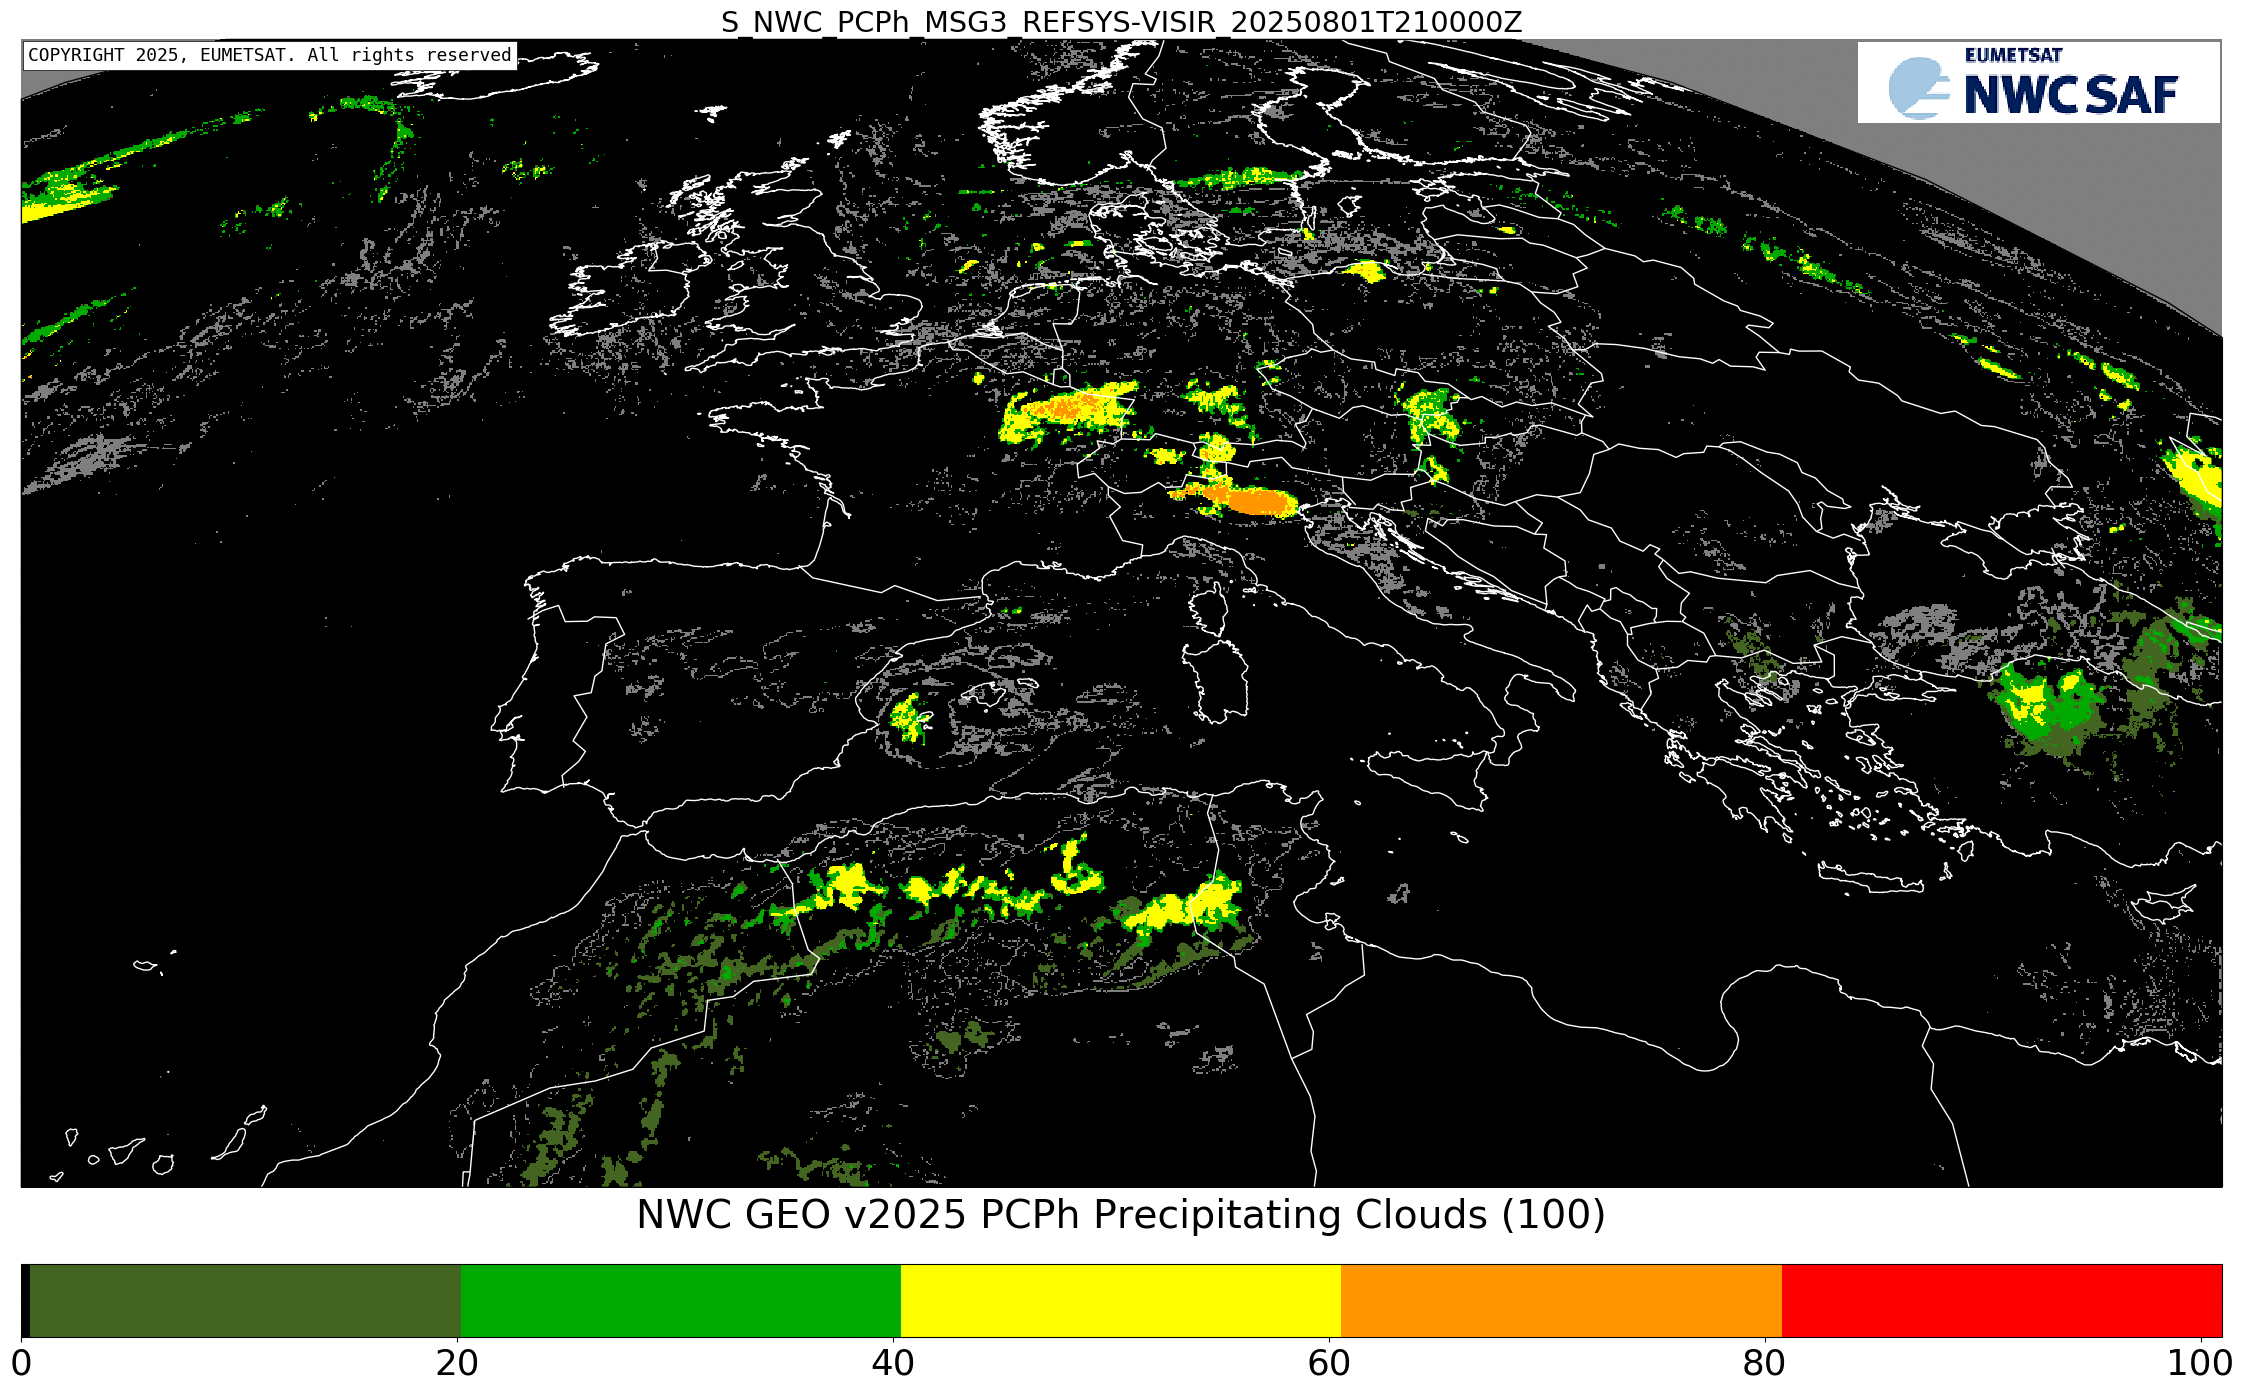Select the yellow 40-60 colorbar segment
The width and height of the screenshot is (2244, 1391).
point(1121,1300)
